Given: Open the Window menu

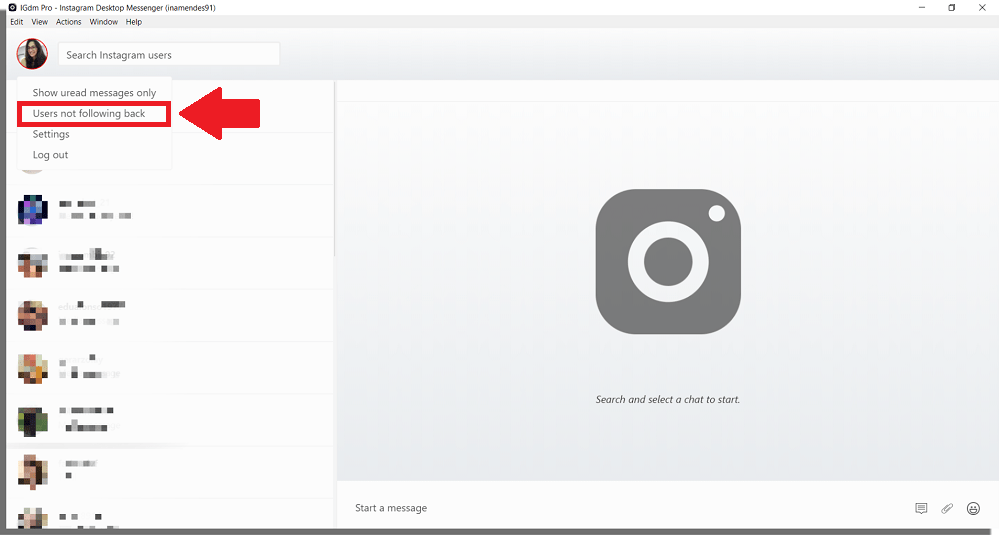Looking at the screenshot, I should point(103,22).
